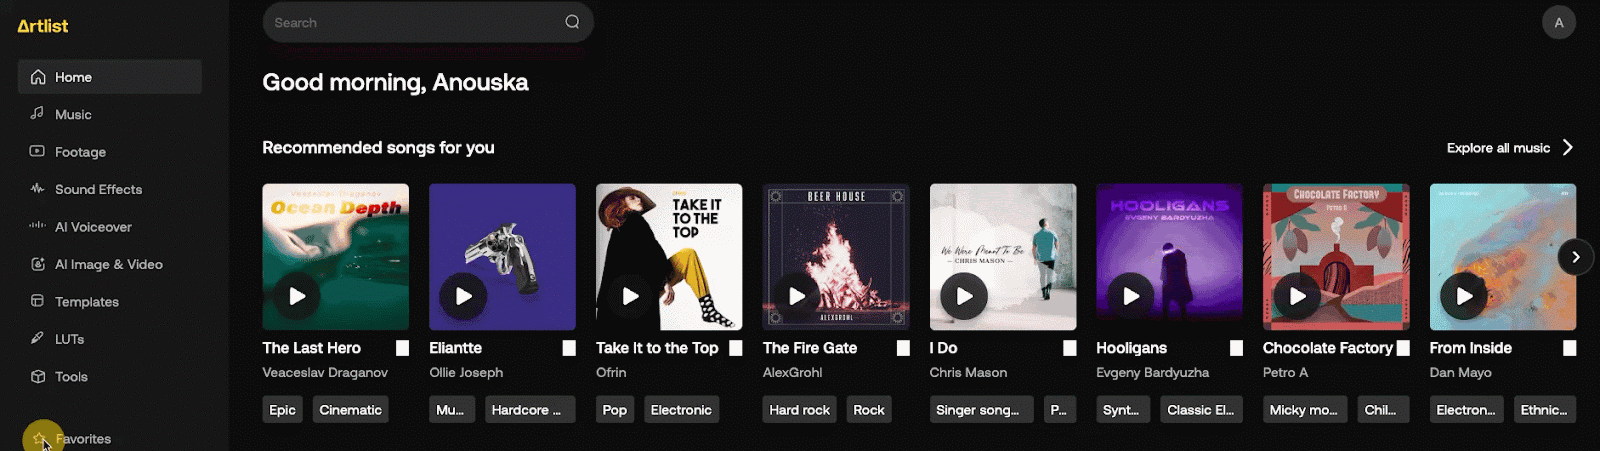The image size is (1600, 451).
Task: Tick the checkbox beside The Last Hero
Action: pos(402,348)
